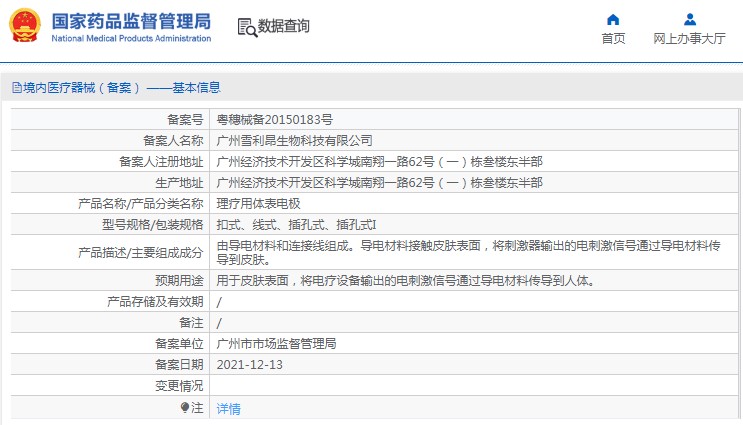Click the 备案人注册地址 address value
Image resolution: width=743 pixels, height=425 pixels.
pos(380,162)
